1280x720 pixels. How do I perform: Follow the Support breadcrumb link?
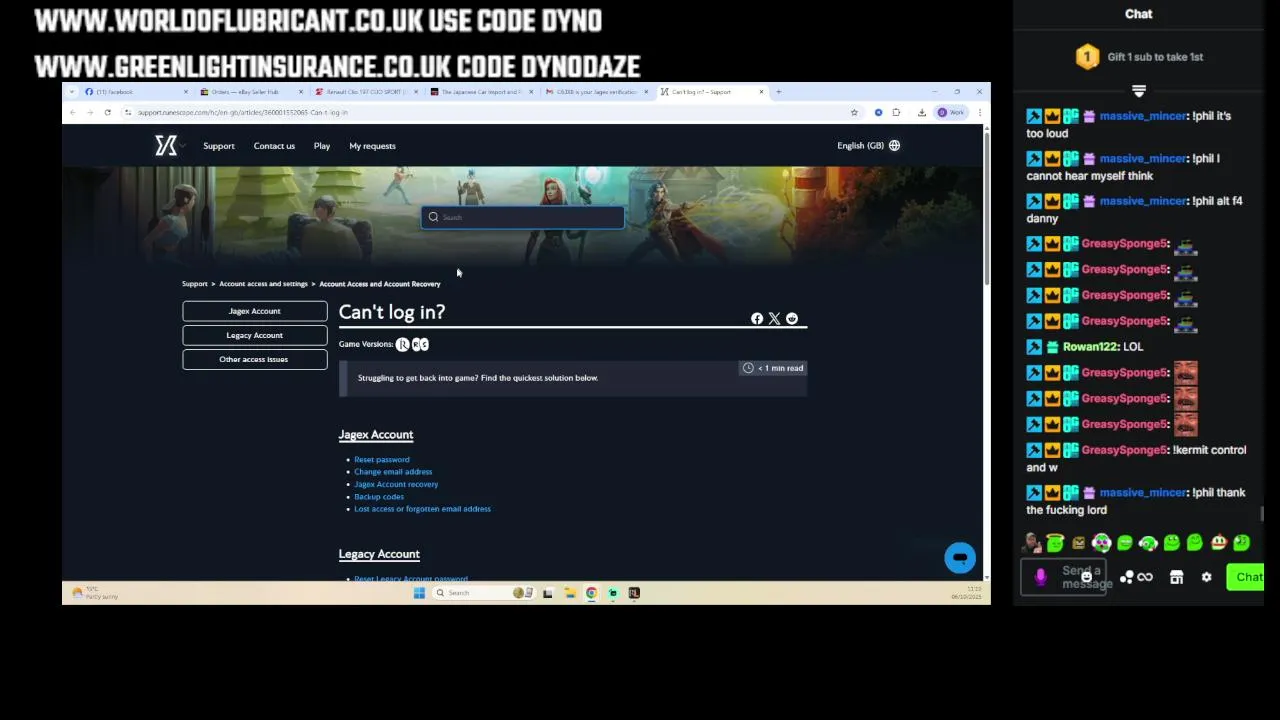click(195, 284)
